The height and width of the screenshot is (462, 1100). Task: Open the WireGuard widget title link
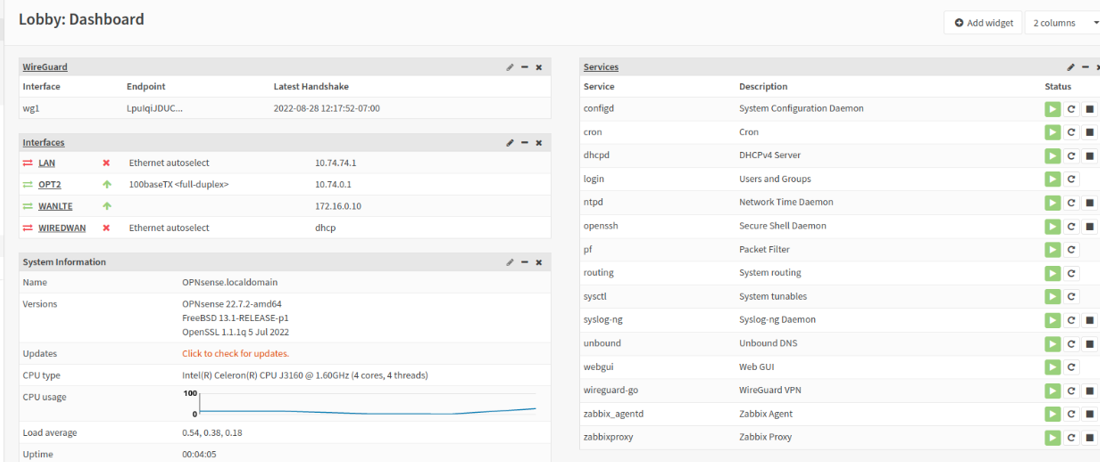pos(45,67)
